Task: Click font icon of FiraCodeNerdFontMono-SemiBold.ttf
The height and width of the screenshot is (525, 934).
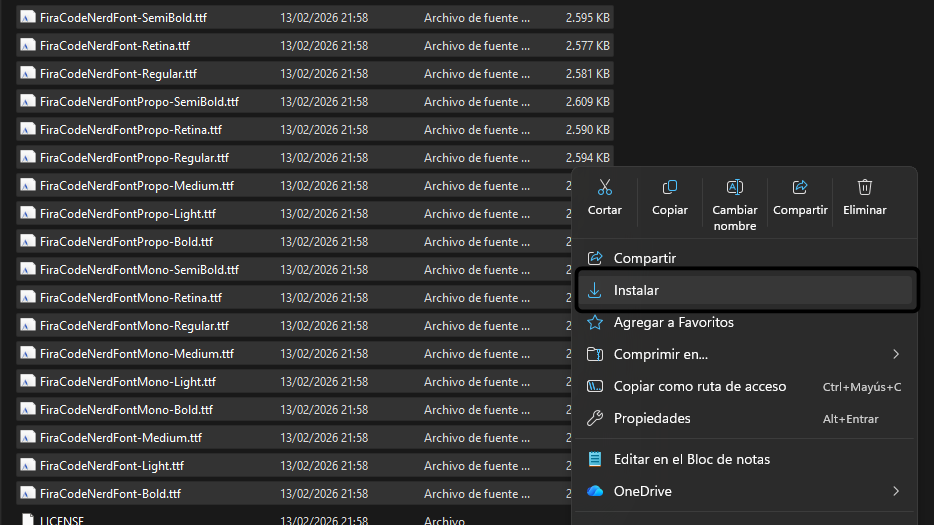Action: pyautogui.click(x=27, y=269)
